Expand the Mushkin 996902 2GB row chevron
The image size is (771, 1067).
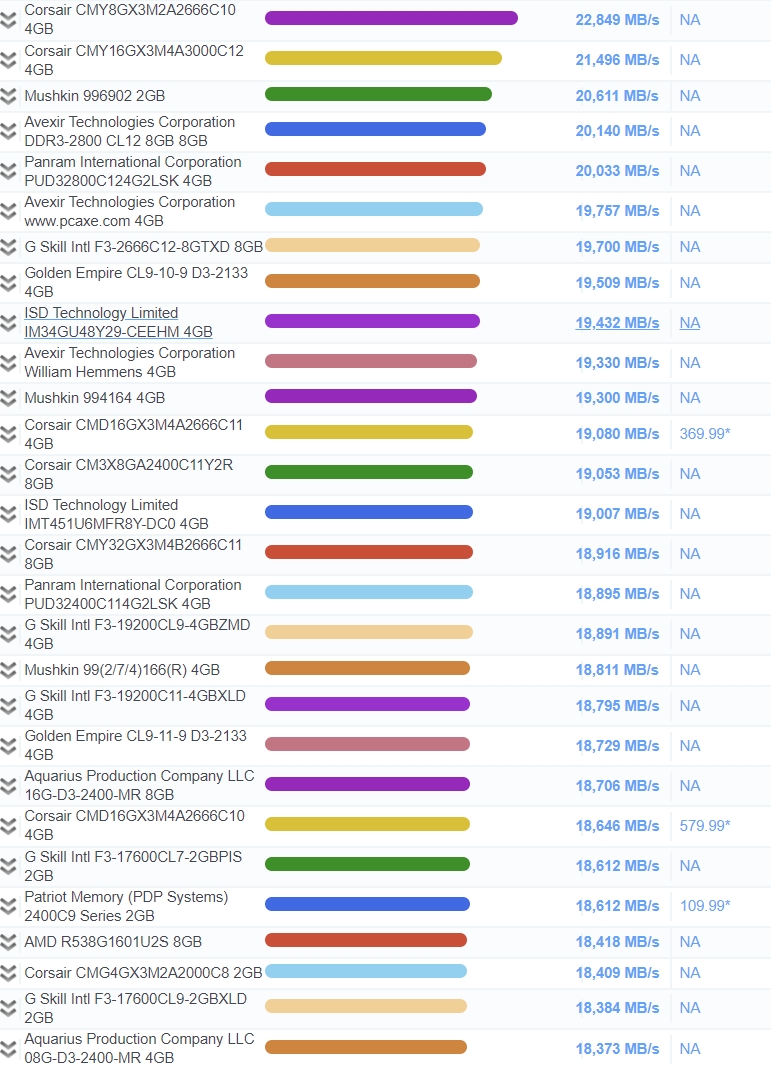[8, 96]
